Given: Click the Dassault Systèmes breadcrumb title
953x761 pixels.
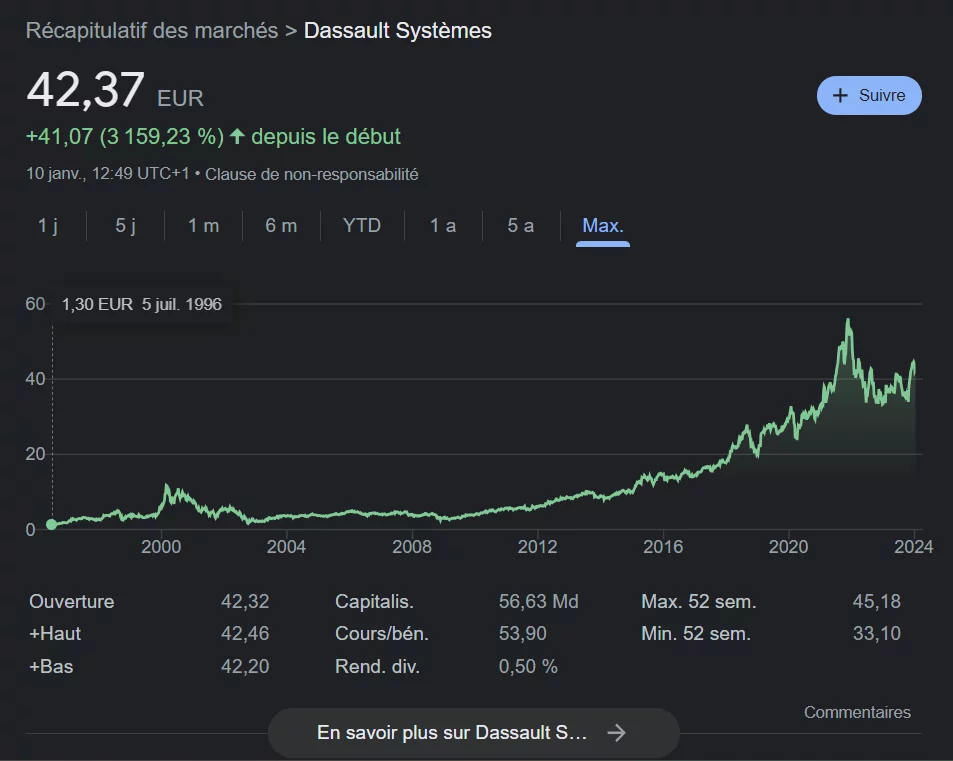Looking at the screenshot, I should pyautogui.click(x=397, y=30).
